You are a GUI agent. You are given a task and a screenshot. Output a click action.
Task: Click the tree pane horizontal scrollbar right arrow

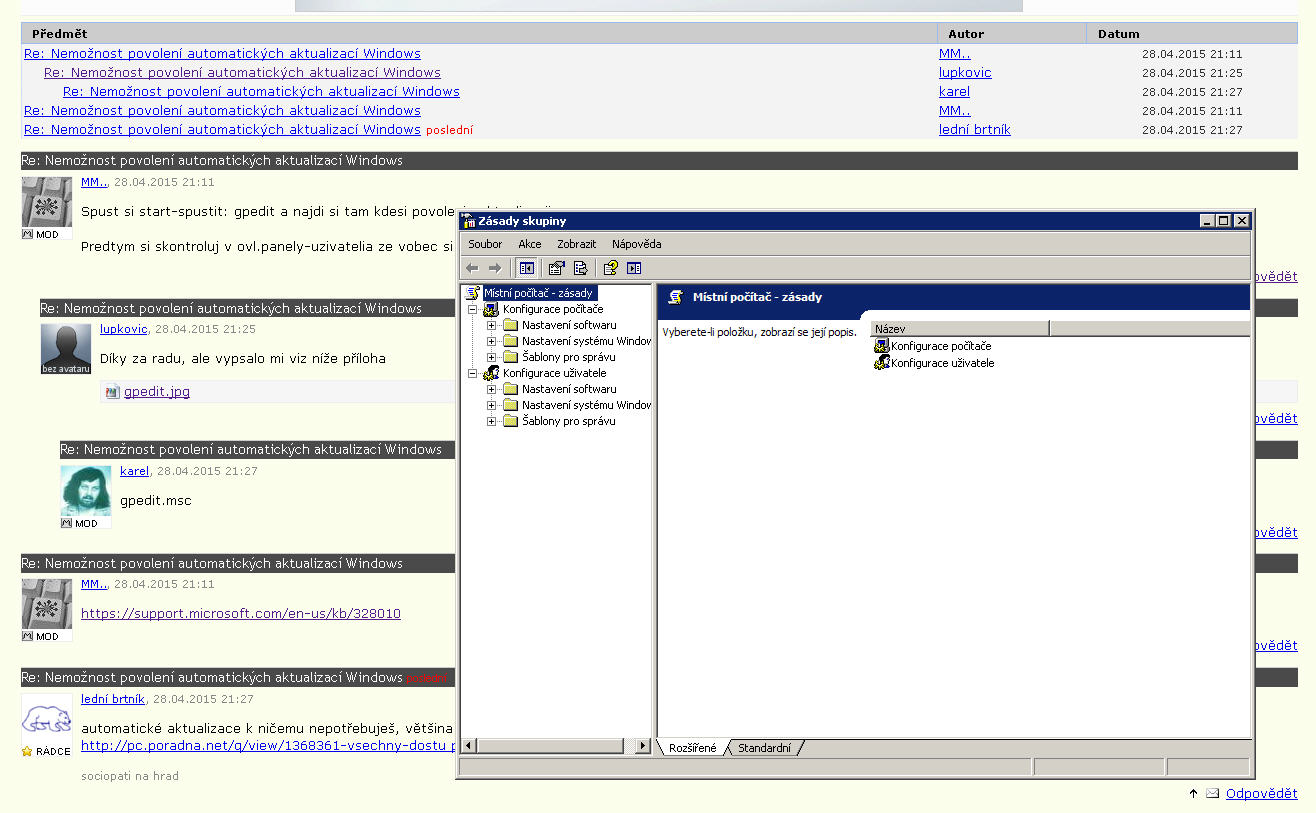pyautogui.click(x=643, y=746)
